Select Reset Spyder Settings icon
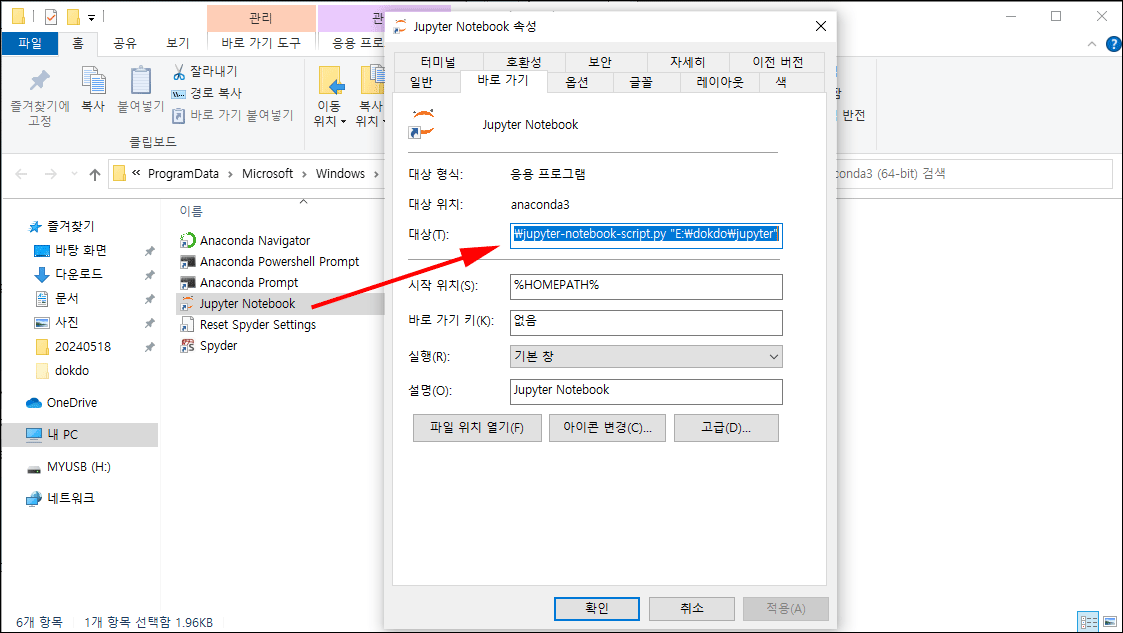Screen dimensions: 1123x633 188,324
